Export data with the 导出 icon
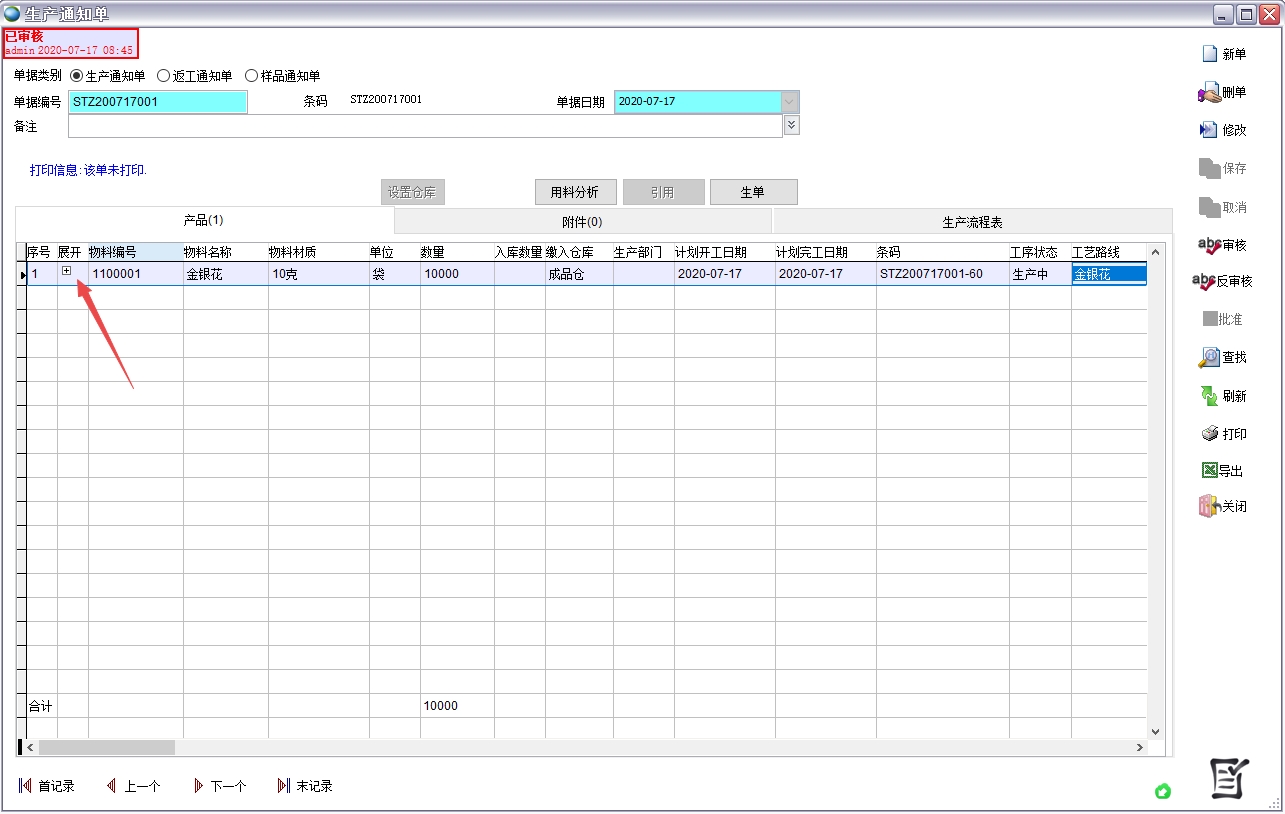The image size is (1285, 814). tap(1209, 471)
